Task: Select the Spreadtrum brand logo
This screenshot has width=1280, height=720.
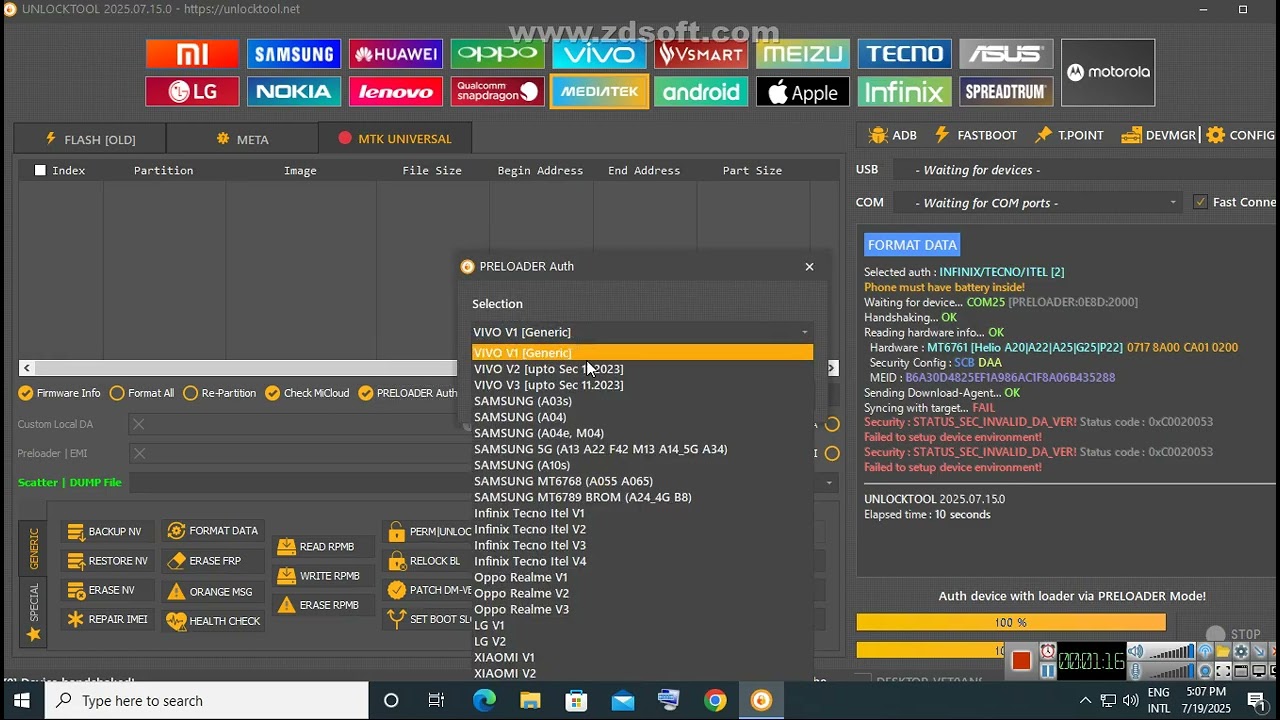Action: 1006,92
